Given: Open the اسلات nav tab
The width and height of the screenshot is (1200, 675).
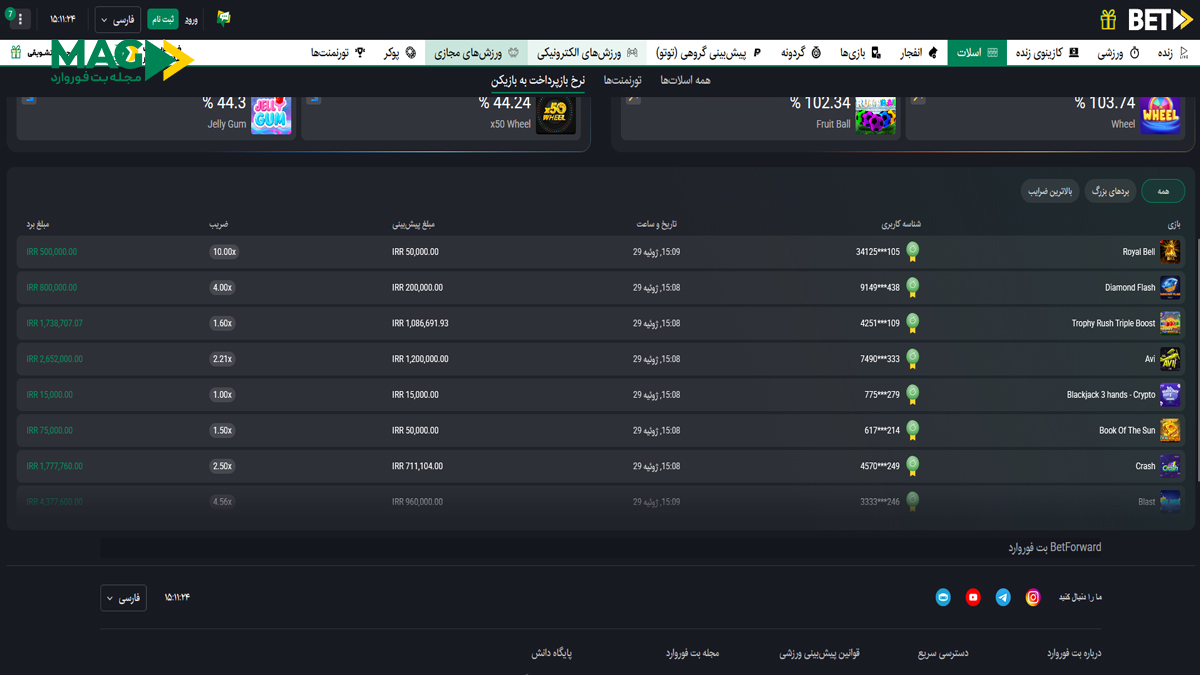Looking at the screenshot, I should [978, 52].
